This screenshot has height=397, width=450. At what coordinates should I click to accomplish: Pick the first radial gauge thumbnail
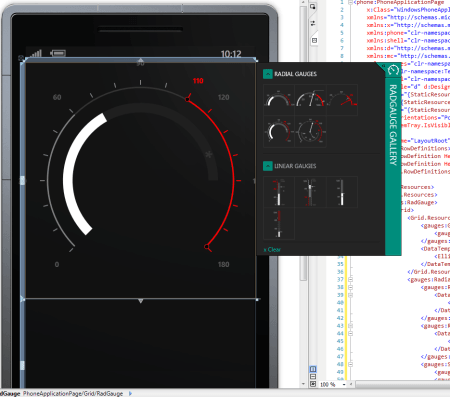pyautogui.click(x=279, y=100)
